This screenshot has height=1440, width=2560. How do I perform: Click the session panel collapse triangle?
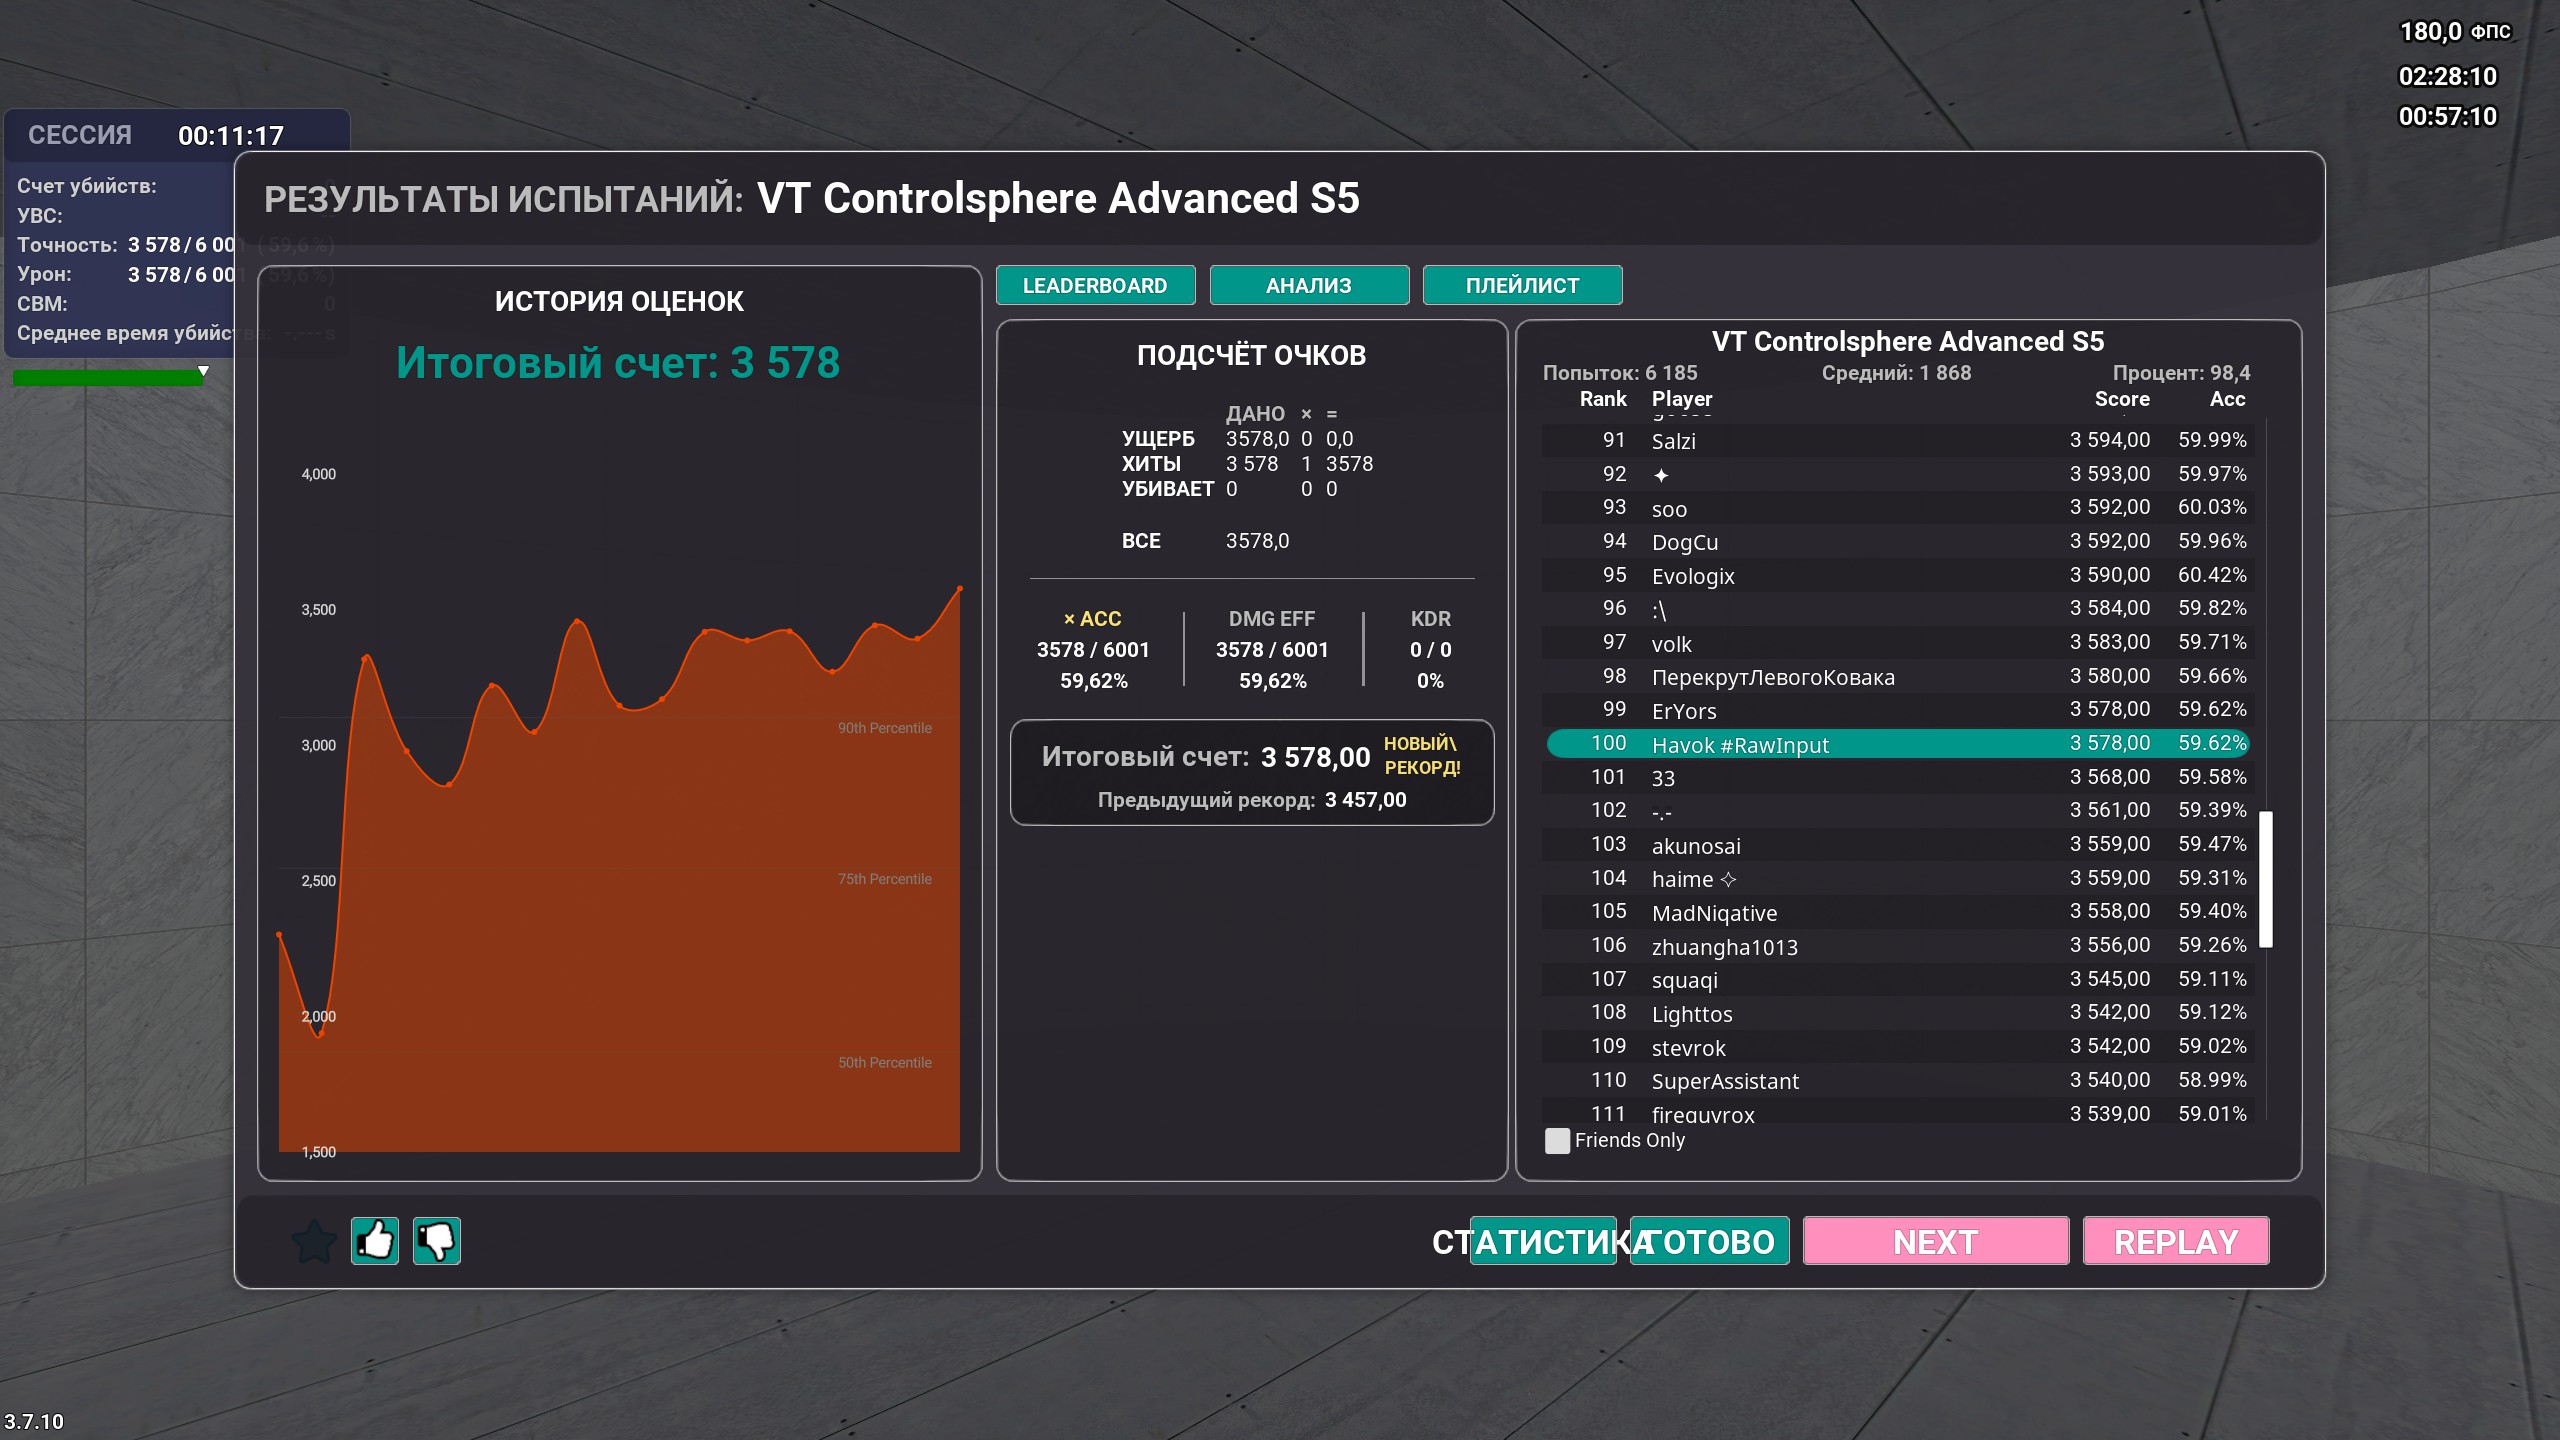[x=203, y=371]
